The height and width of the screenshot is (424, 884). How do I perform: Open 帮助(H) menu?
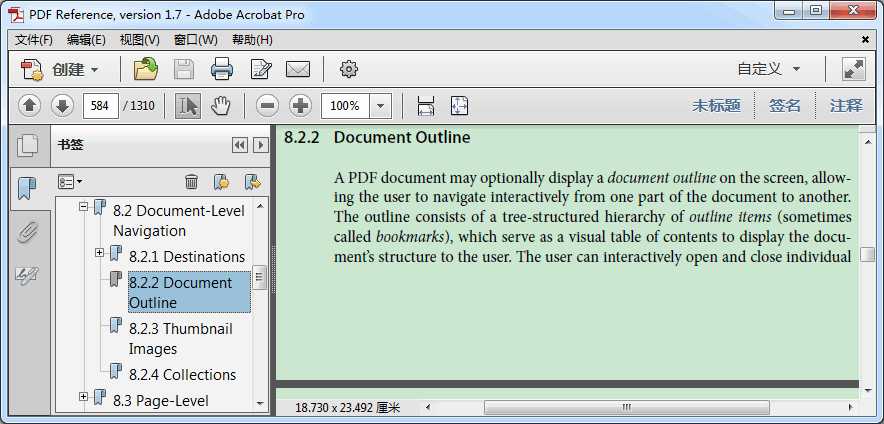(x=253, y=40)
